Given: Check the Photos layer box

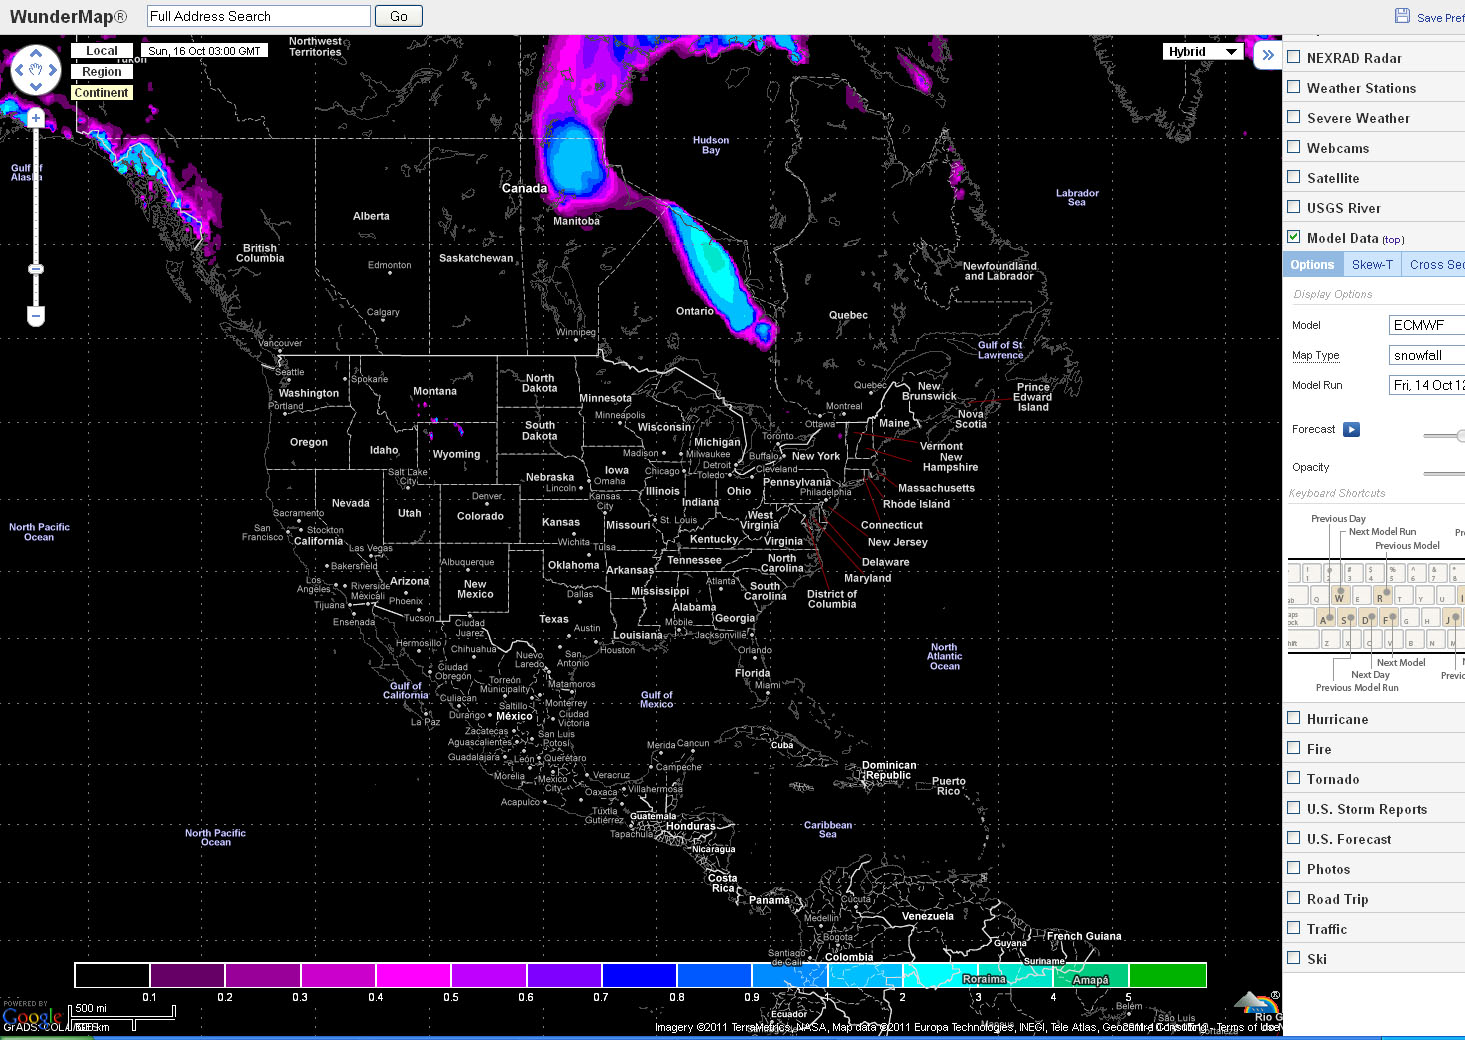Looking at the screenshot, I should (1294, 868).
